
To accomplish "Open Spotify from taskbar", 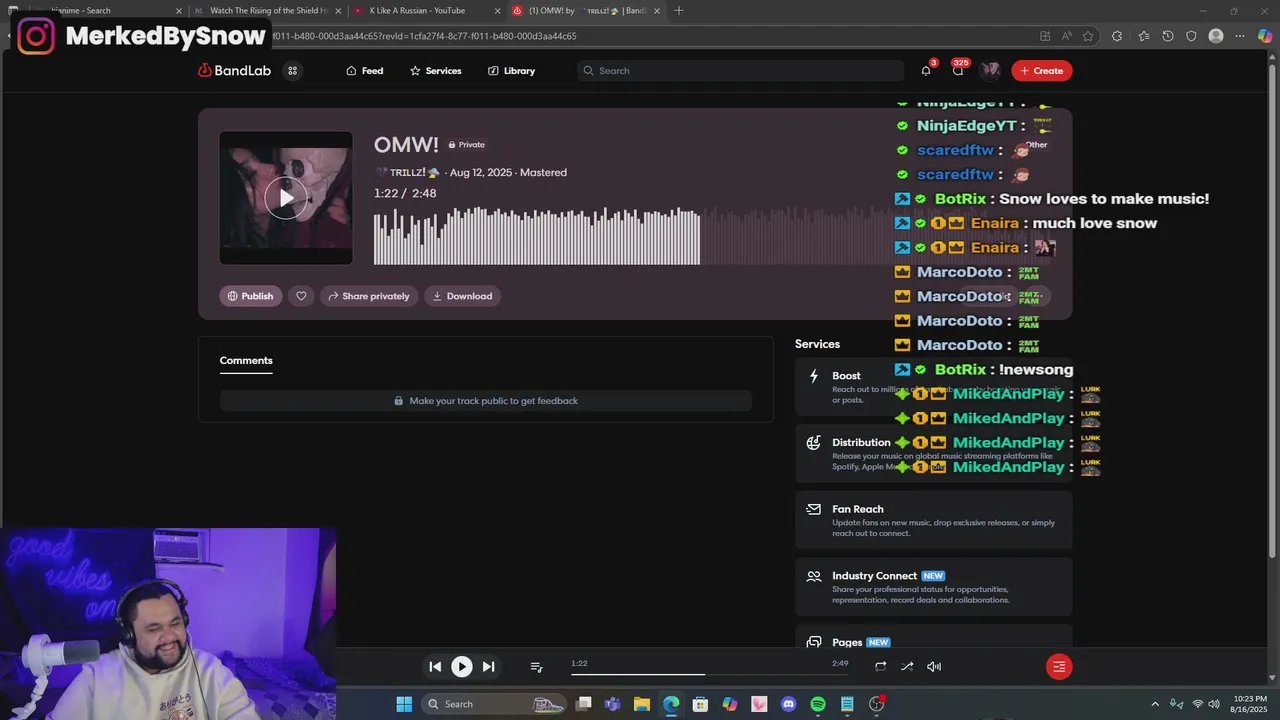I will tap(818, 704).
